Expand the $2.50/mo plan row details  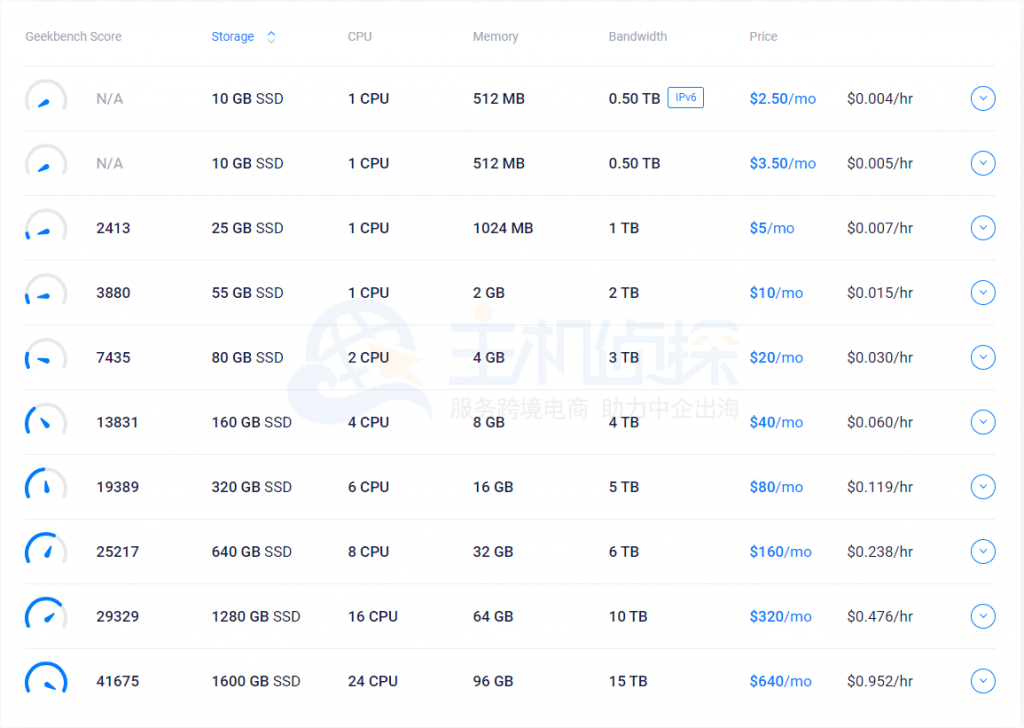point(983,99)
